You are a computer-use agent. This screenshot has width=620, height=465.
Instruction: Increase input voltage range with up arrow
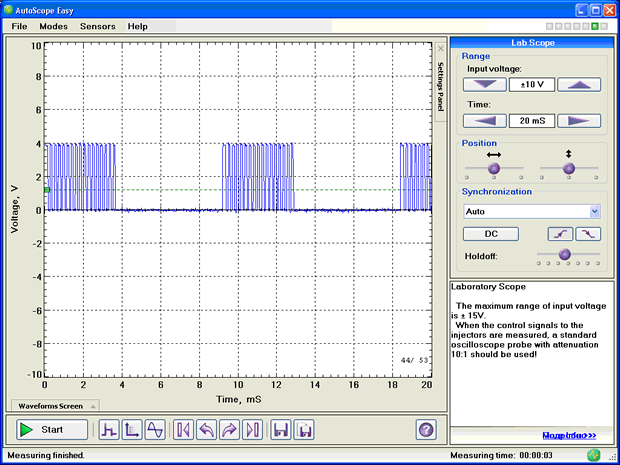pos(579,85)
